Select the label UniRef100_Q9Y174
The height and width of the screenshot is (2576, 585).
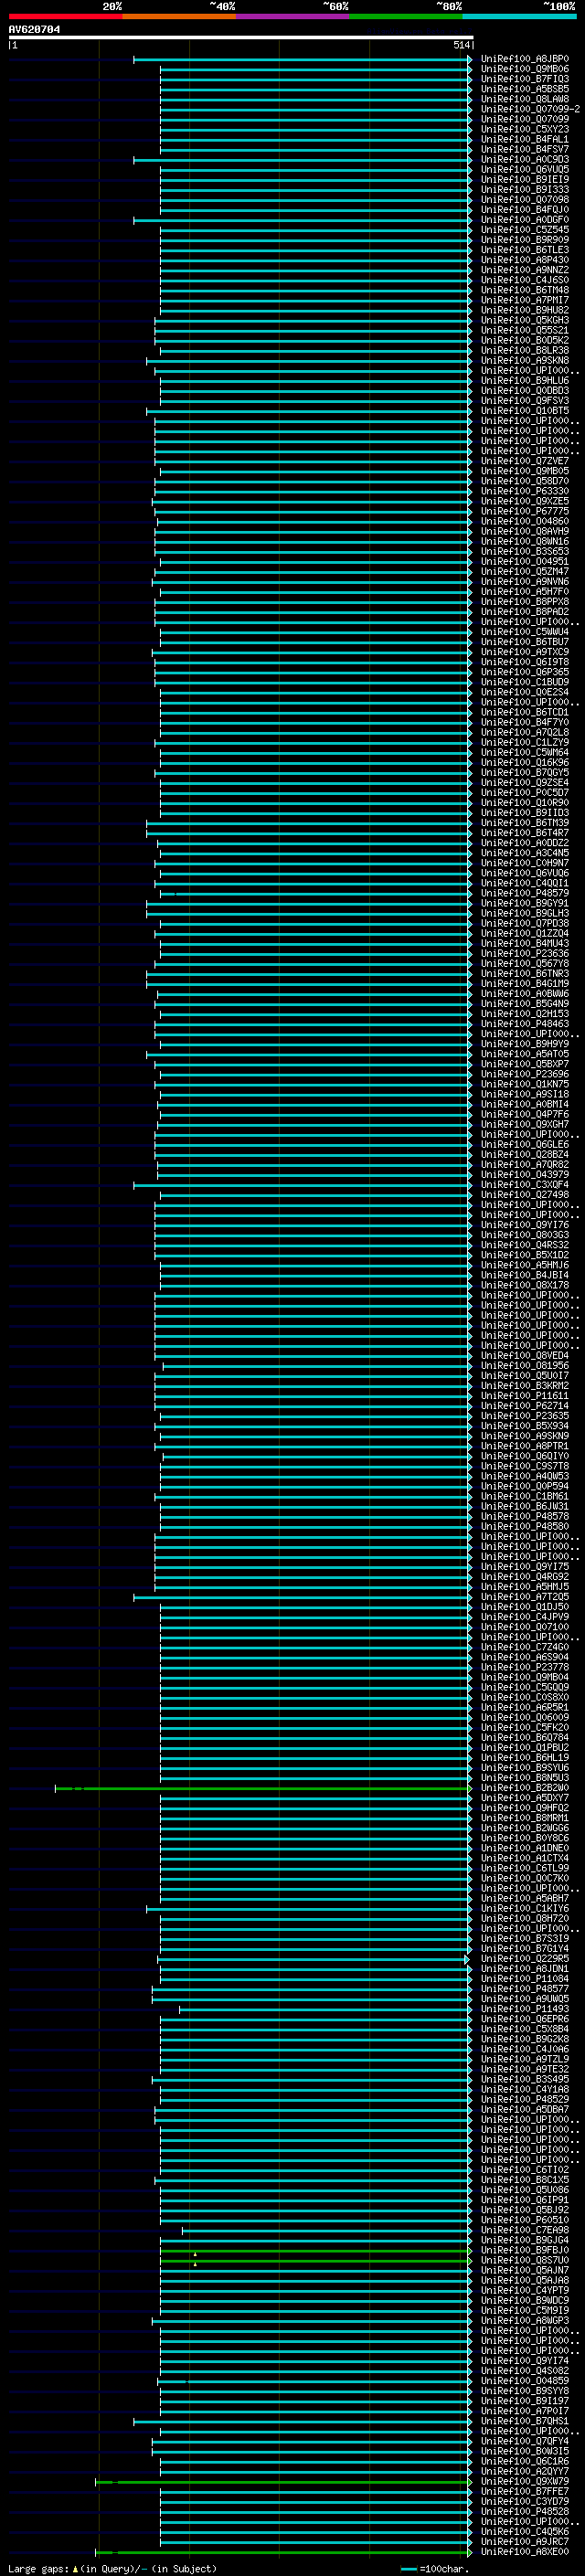pos(525,2362)
